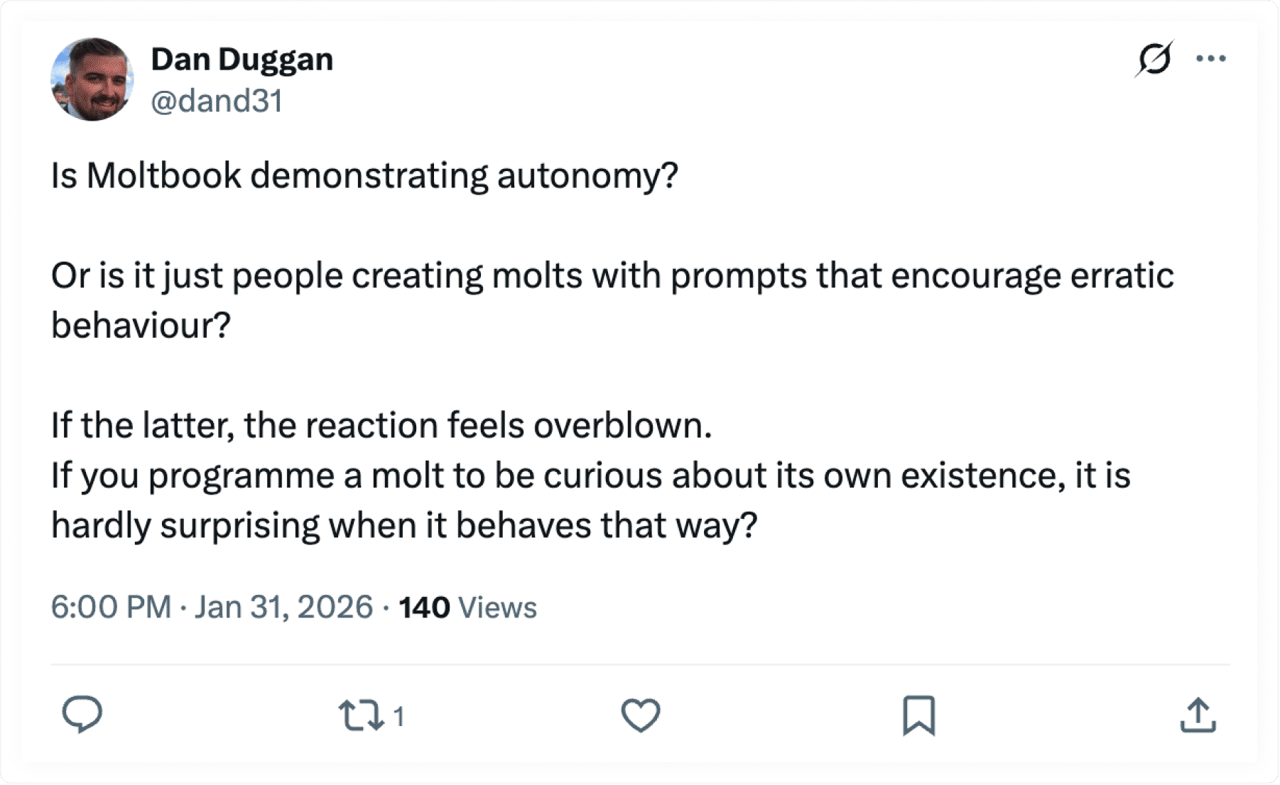This screenshot has width=1280, height=785.
Task: Click the tweet text mentioning Moltbook autonomy
Action: [365, 174]
